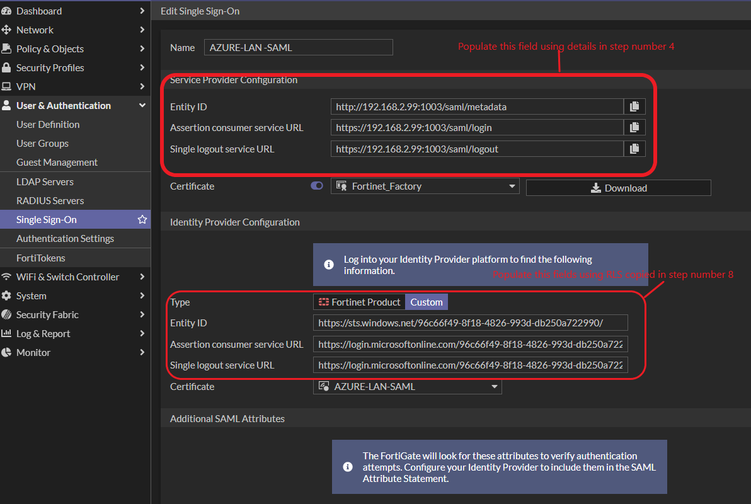Screen dimensions: 751x504
Task: Click the Dashboard gauge icon
Action: click(6, 11)
